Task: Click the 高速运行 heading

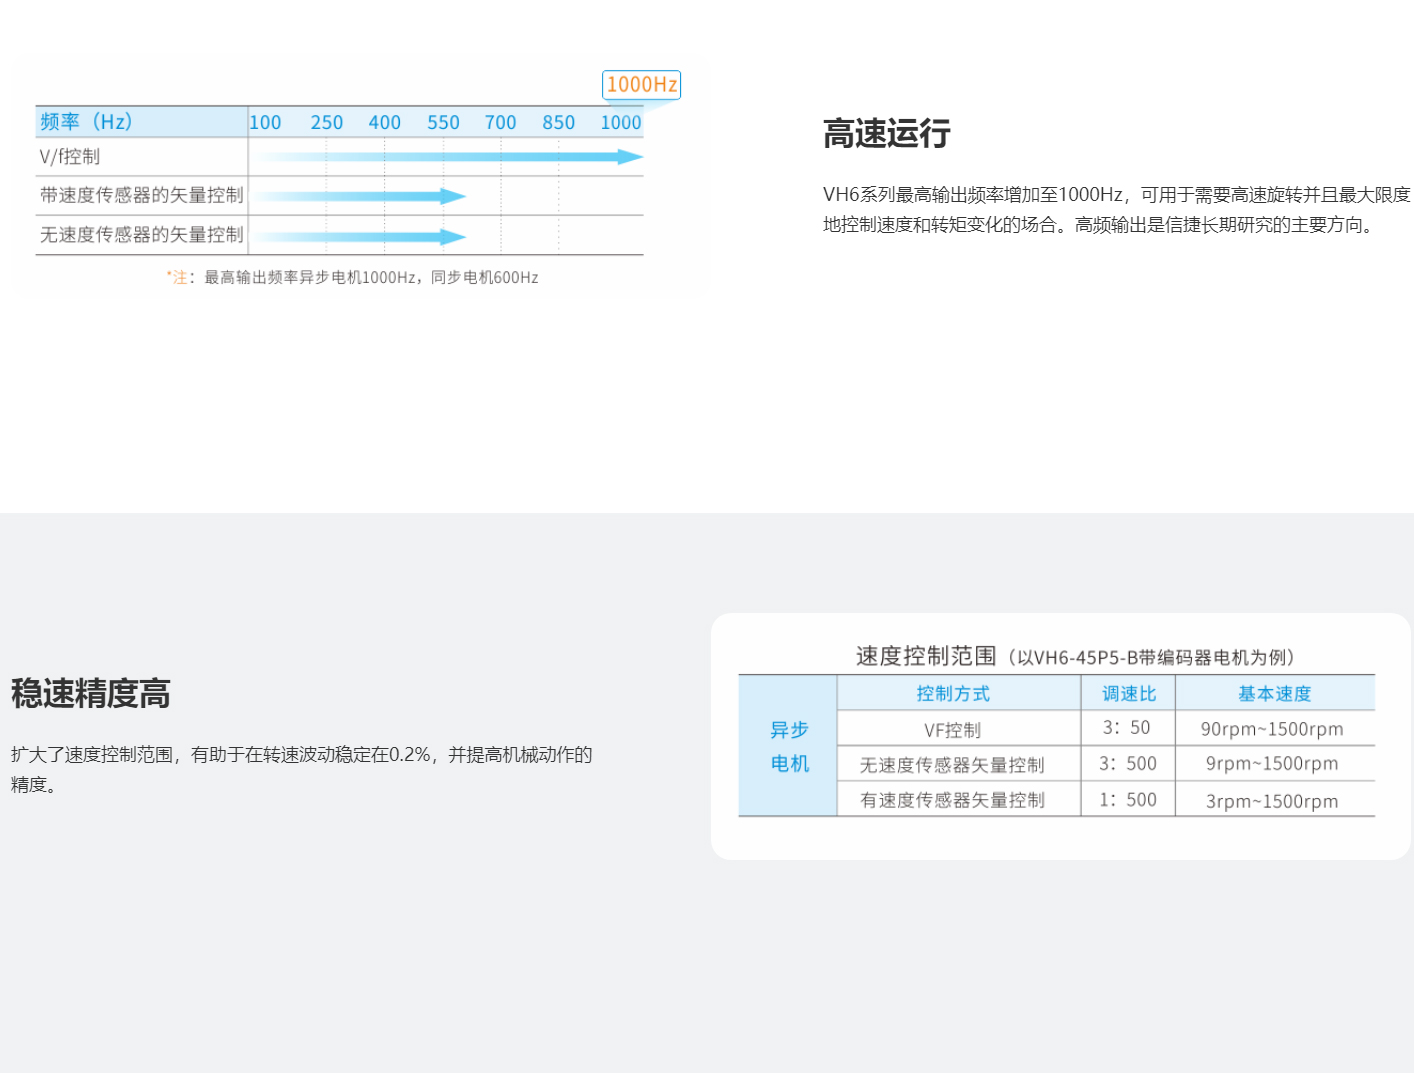Action: point(886,134)
